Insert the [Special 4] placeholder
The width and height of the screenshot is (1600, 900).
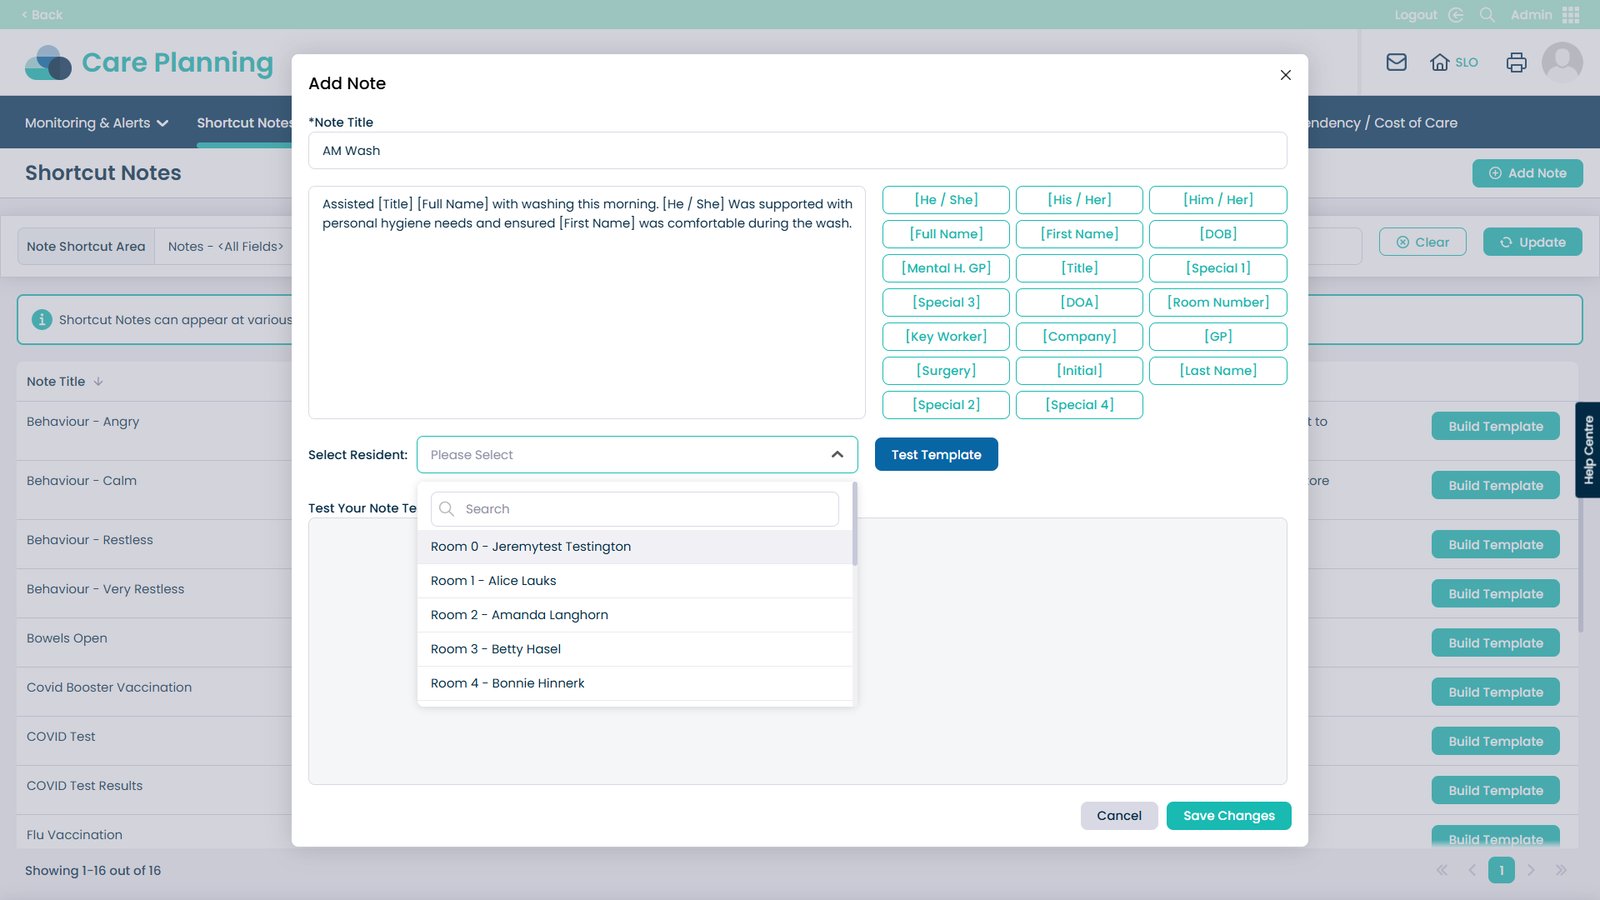[x=1079, y=405]
